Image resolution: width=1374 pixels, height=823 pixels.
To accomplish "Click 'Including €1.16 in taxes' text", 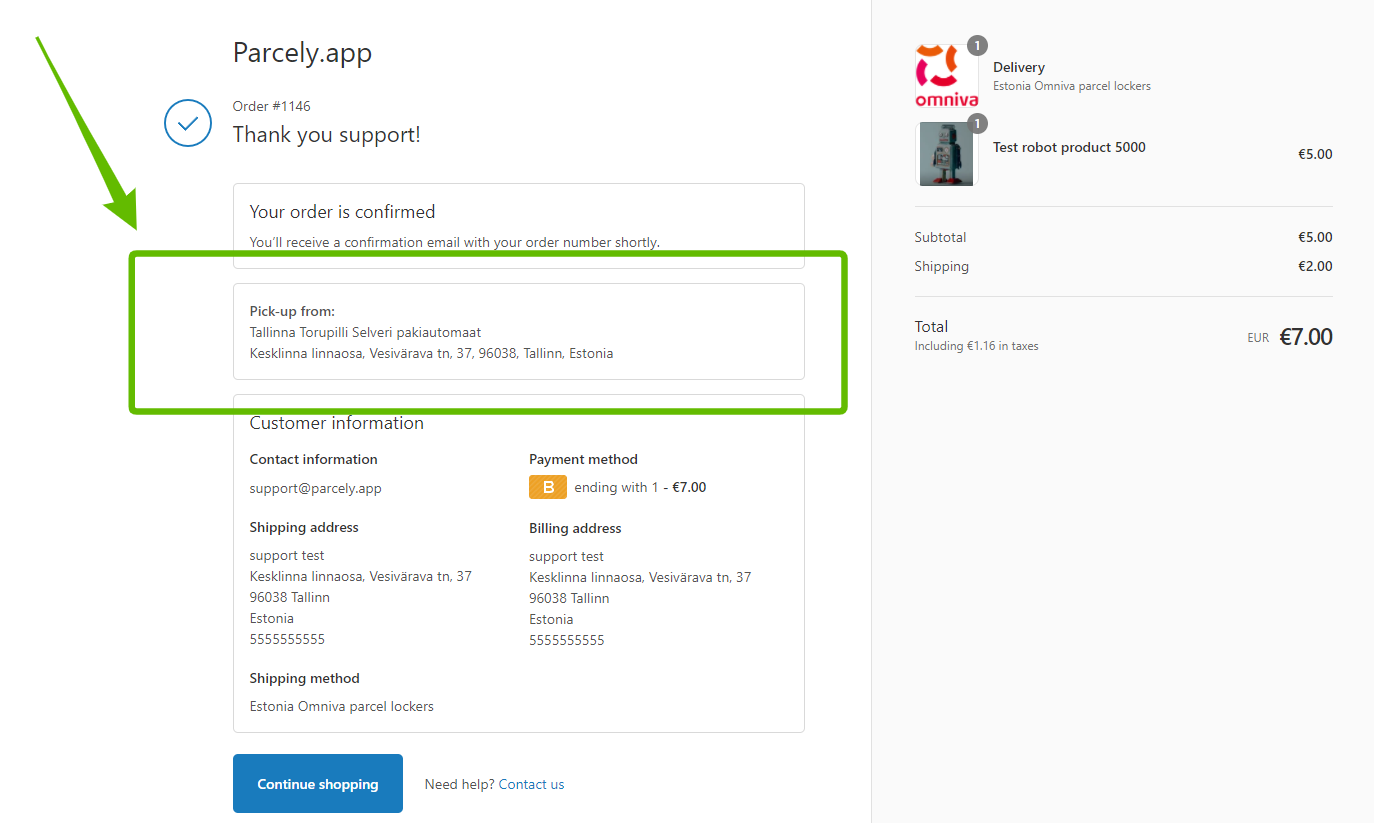I will click(x=977, y=346).
